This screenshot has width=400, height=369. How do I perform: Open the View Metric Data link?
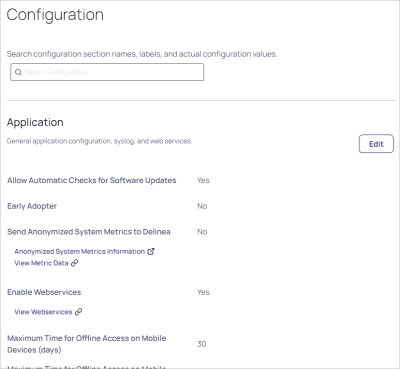tap(41, 263)
